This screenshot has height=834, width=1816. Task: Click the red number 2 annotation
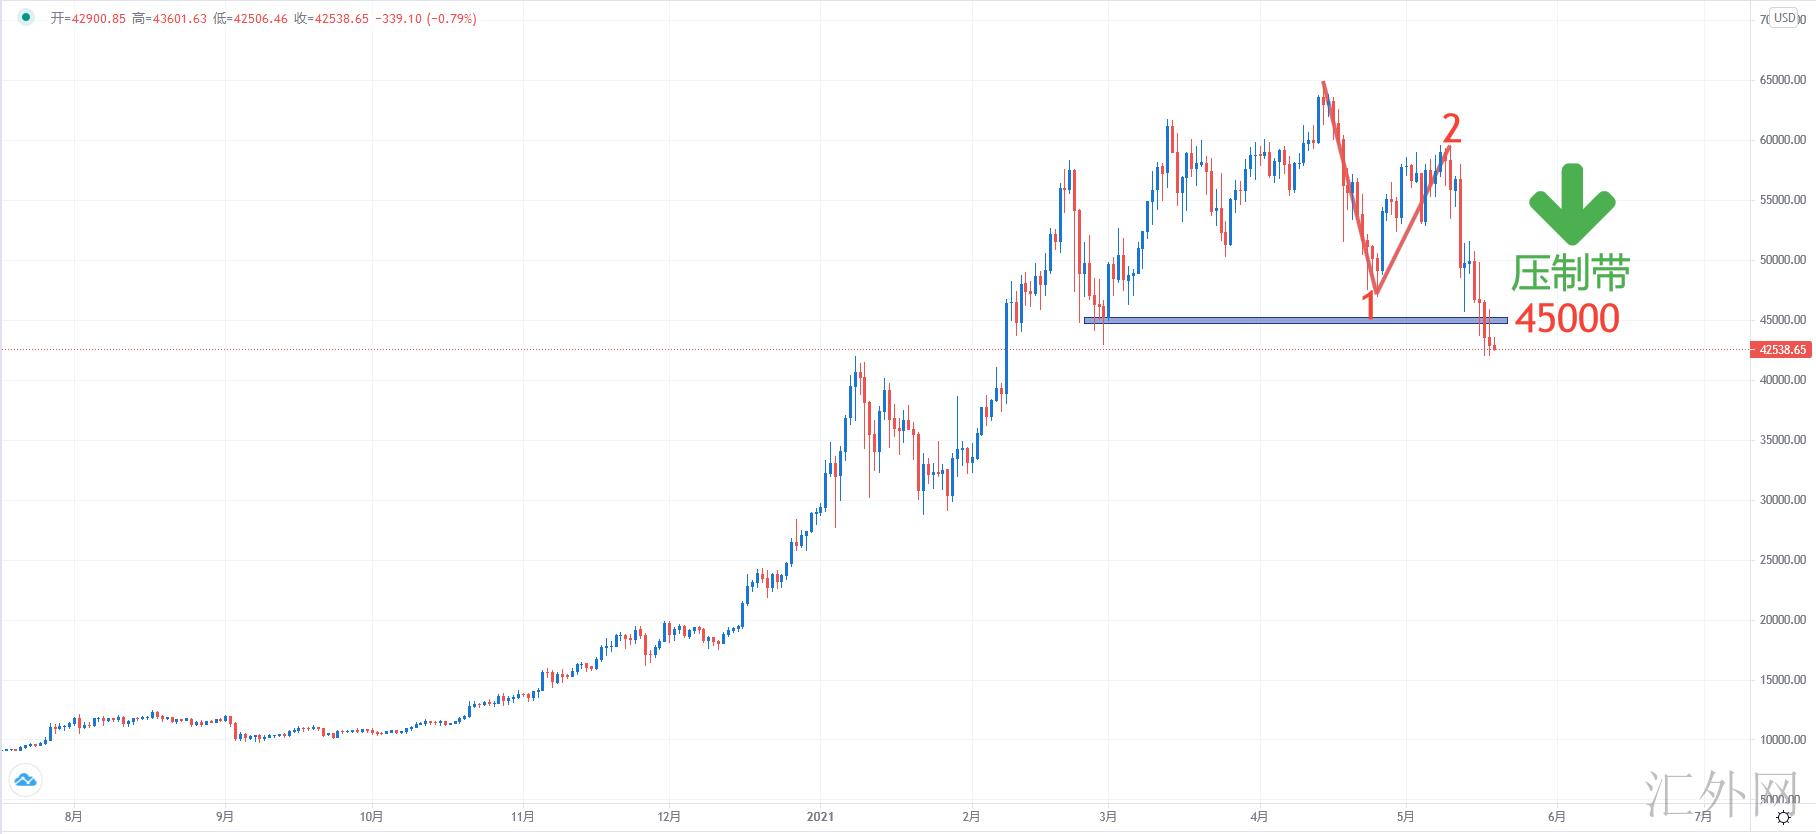click(1451, 129)
